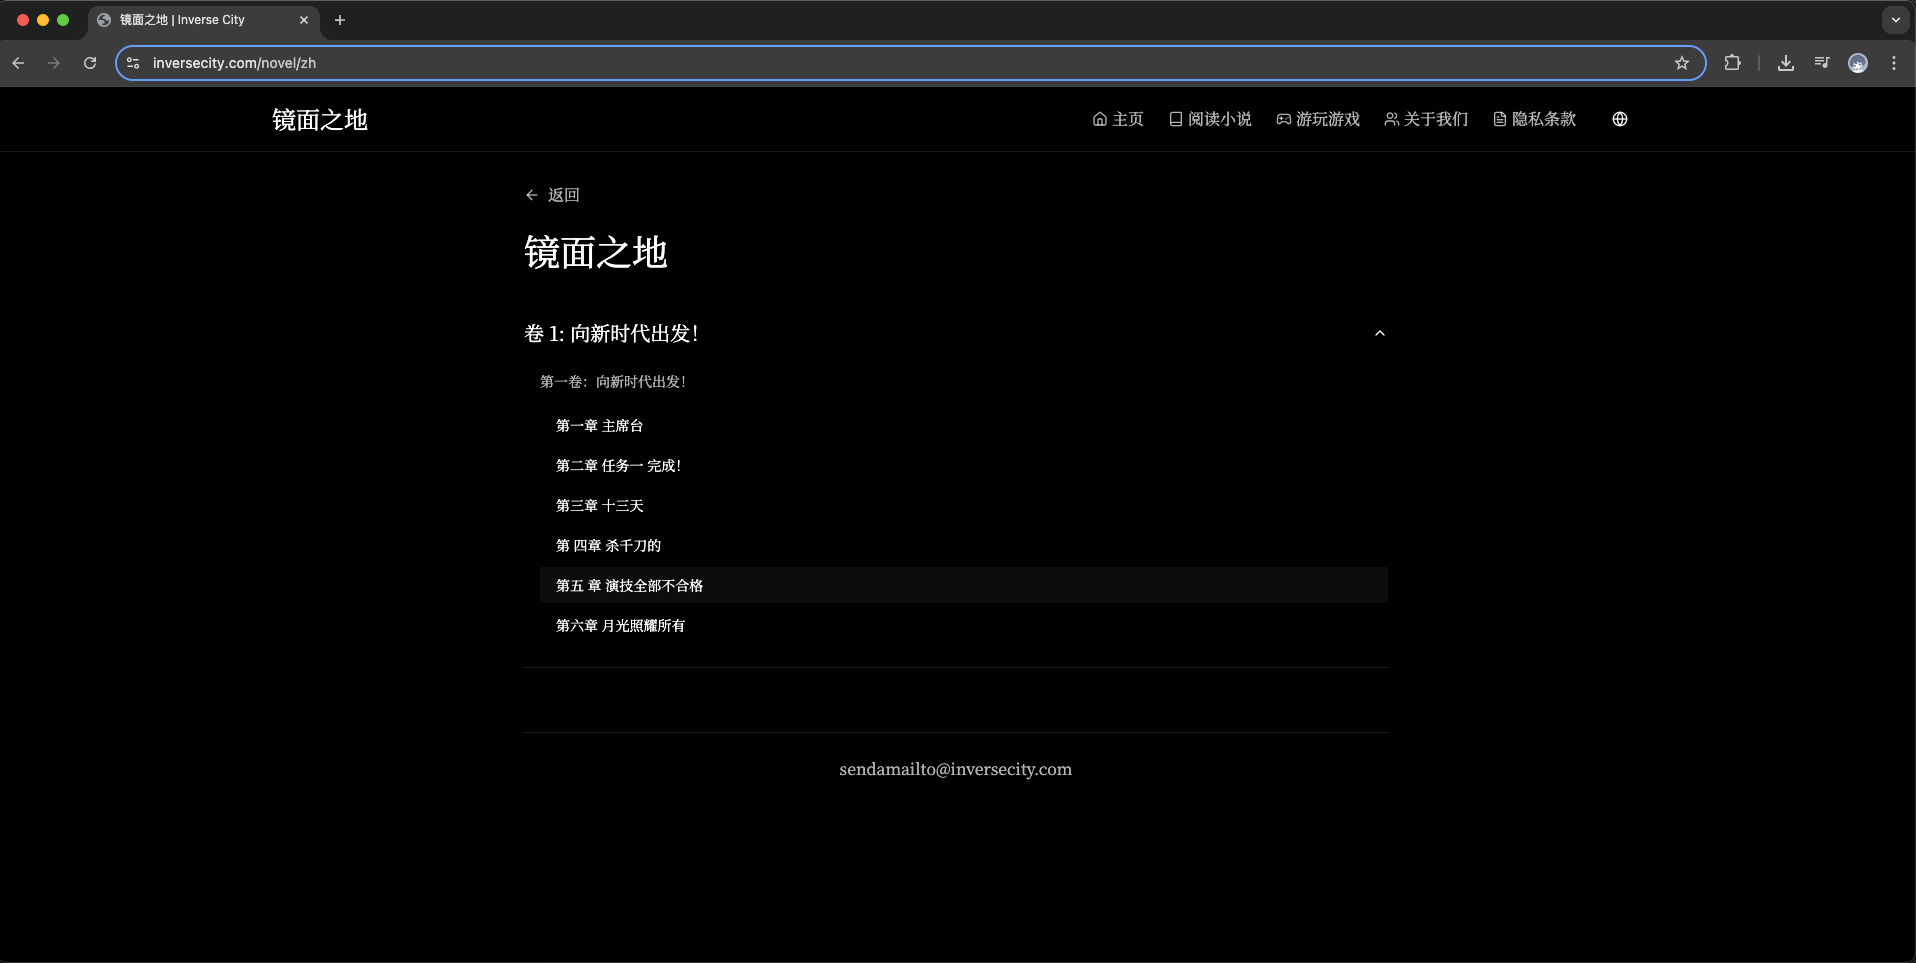Open the Chrome profile avatar
The height and width of the screenshot is (963, 1916).
point(1857,63)
